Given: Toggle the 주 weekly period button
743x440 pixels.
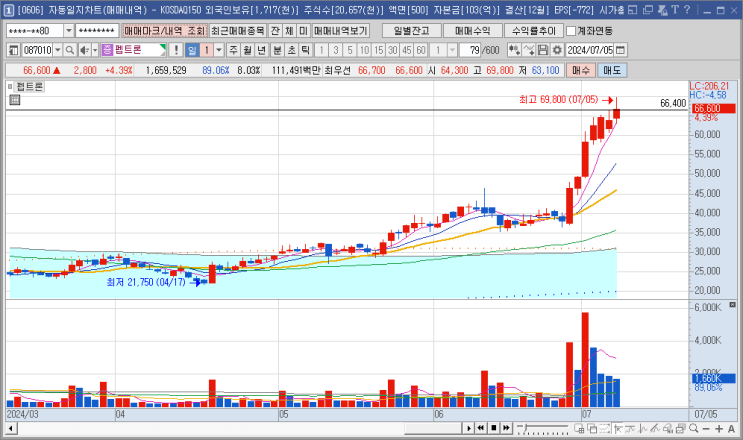Looking at the screenshot, I should (233, 50).
